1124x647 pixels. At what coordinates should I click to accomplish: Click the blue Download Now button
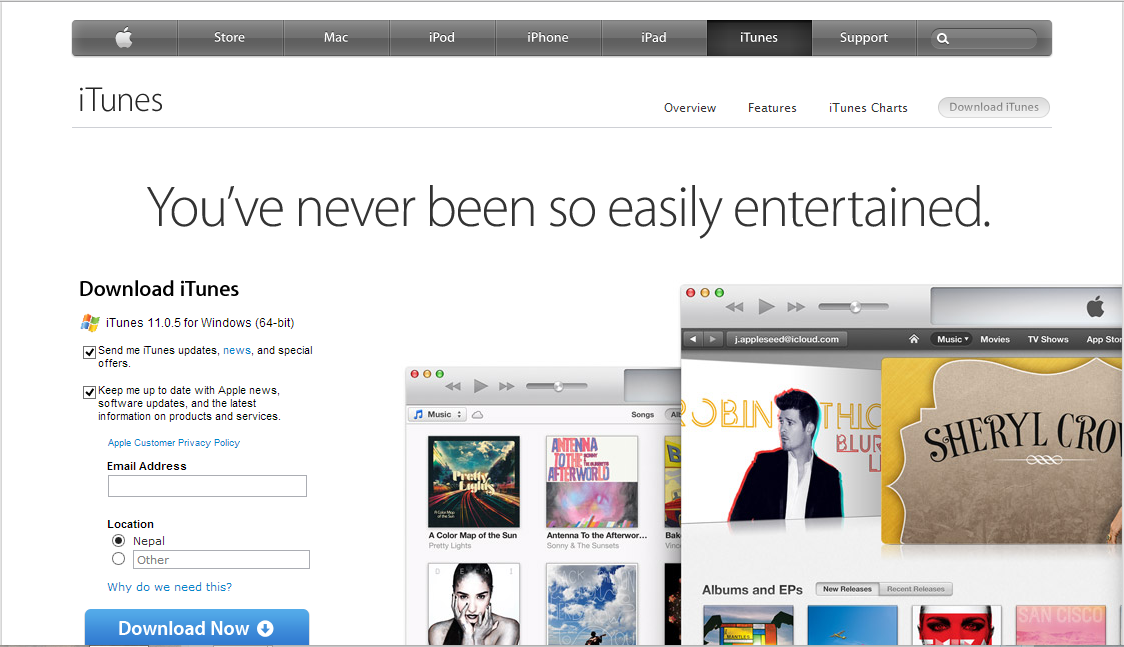[196, 628]
